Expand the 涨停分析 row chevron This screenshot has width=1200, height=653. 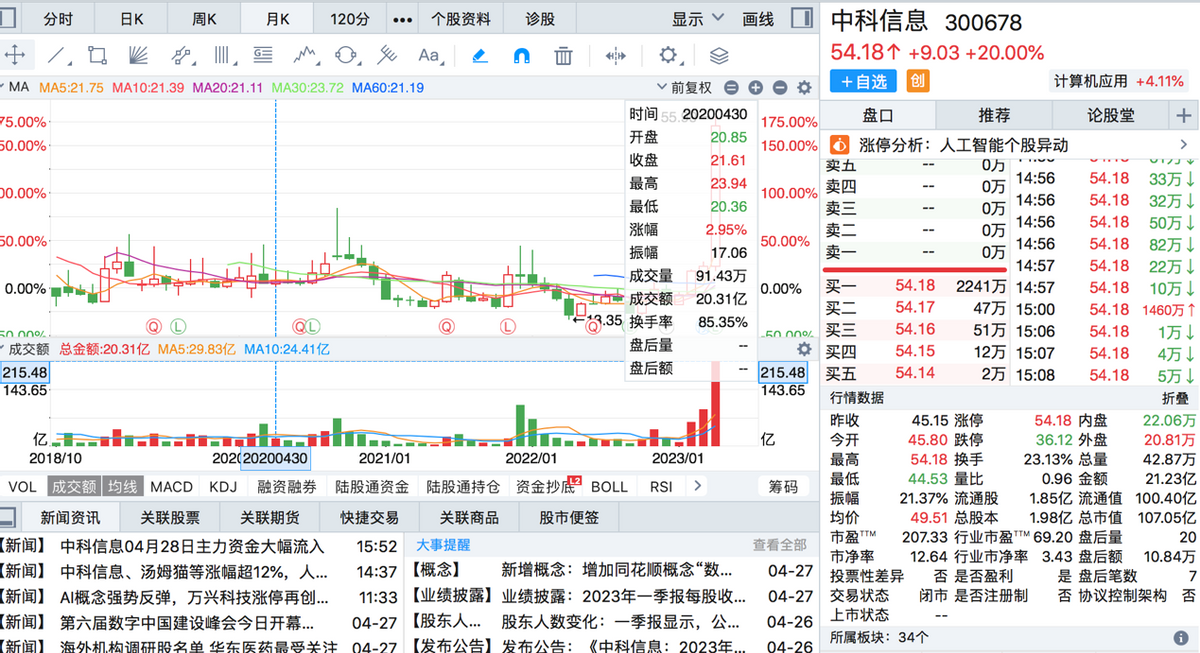click(x=1185, y=145)
